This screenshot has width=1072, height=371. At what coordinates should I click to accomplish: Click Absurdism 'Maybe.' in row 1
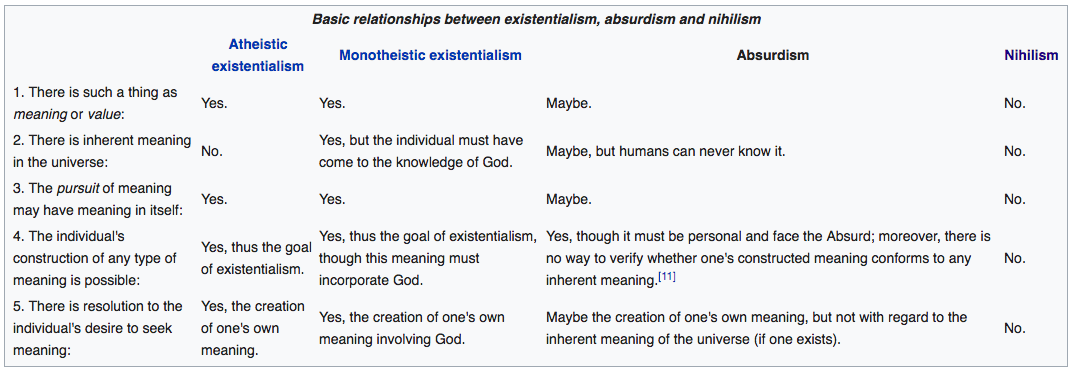coord(568,103)
